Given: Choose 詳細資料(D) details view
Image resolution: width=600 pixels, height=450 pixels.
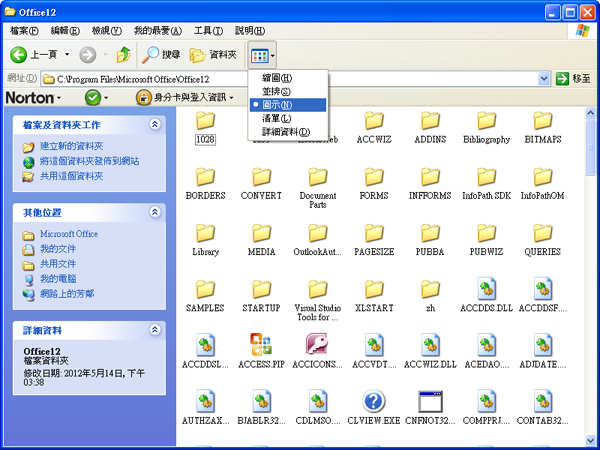Looking at the screenshot, I should point(288,132).
